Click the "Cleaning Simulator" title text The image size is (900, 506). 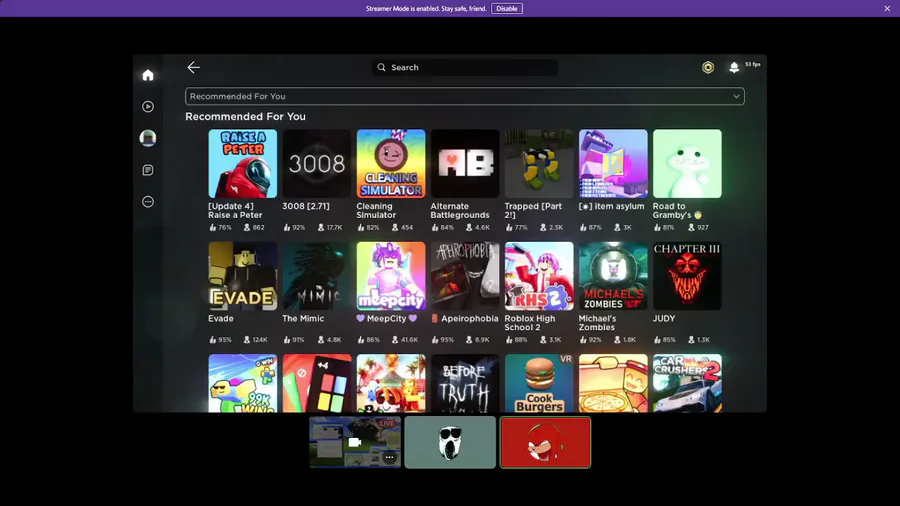coord(376,211)
